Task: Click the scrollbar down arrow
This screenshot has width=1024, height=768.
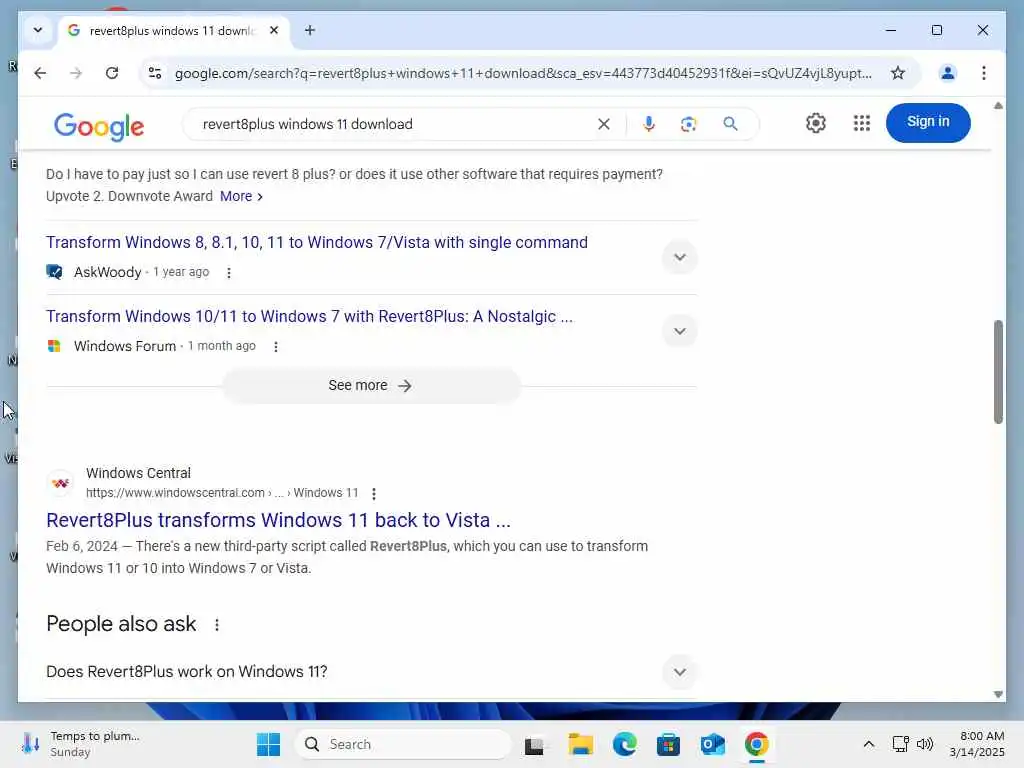Action: point(998,695)
